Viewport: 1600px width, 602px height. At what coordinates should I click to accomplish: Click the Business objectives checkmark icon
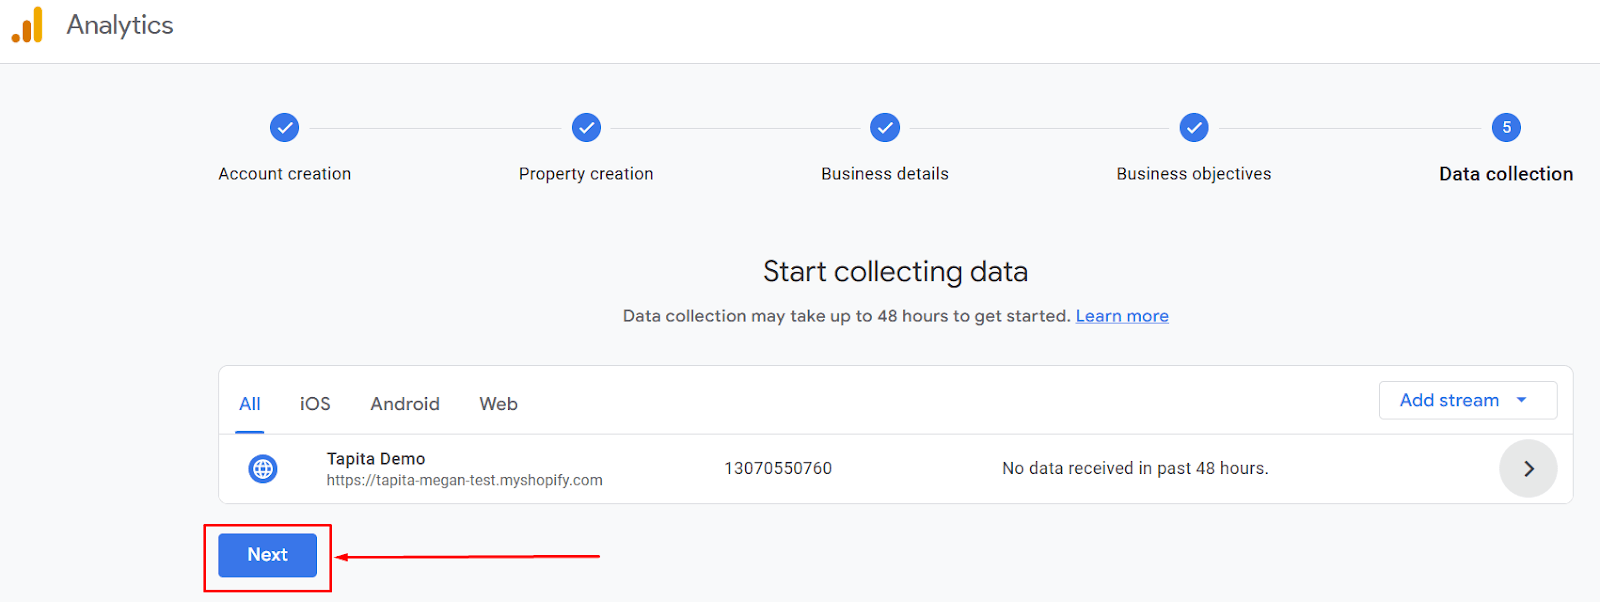(x=1194, y=128)
